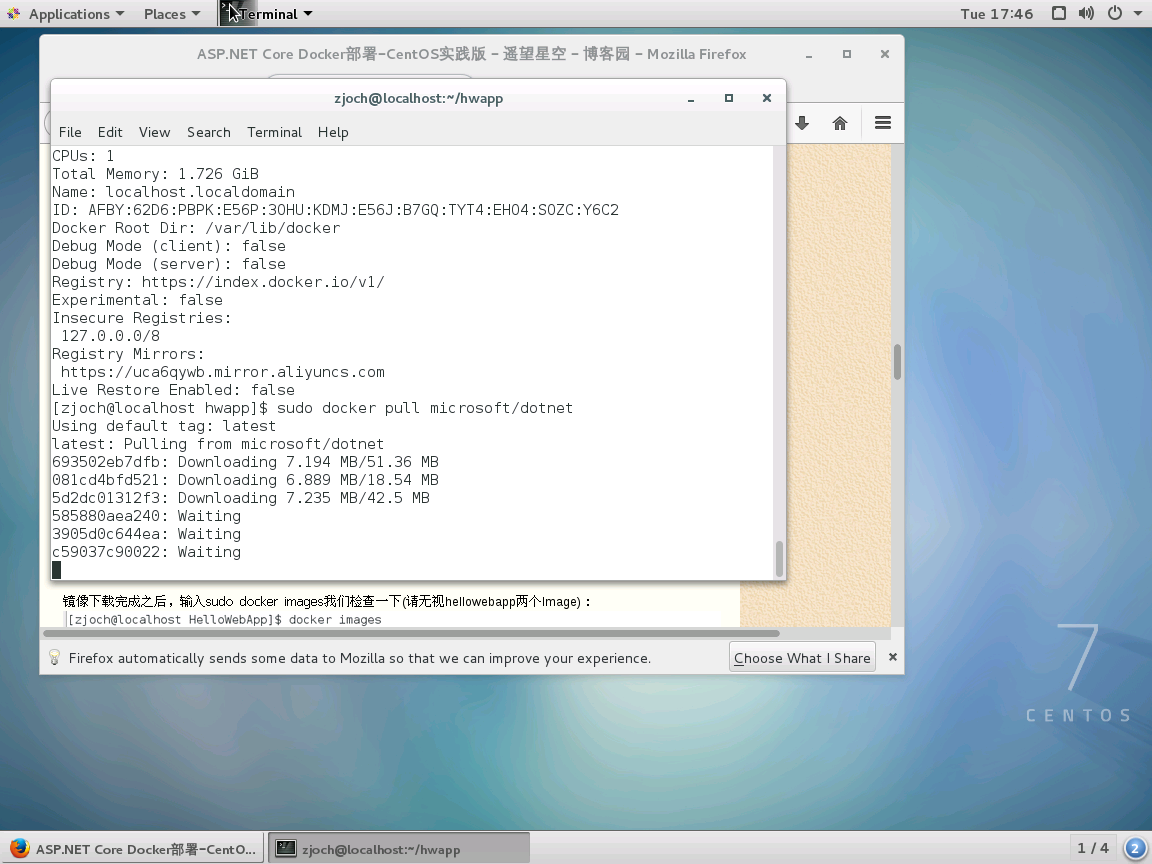This screenshot has width=1152, height=864.
Task: Click the Firefox window title bar text
Action: coord(471,54)
